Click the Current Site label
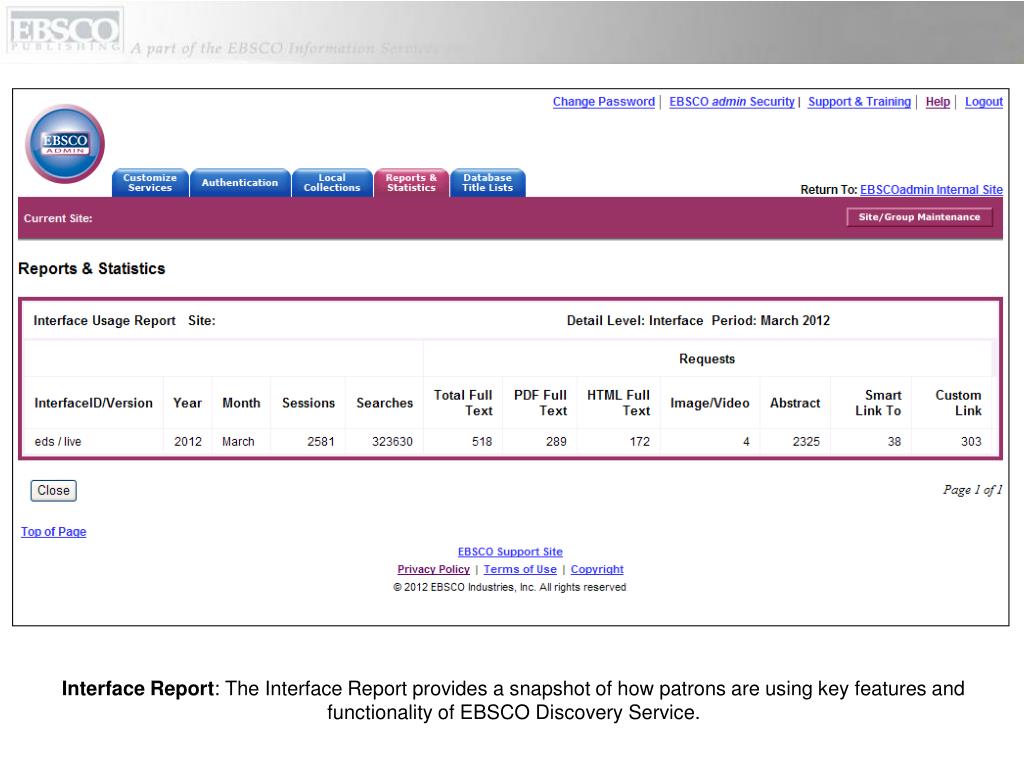 58,218
